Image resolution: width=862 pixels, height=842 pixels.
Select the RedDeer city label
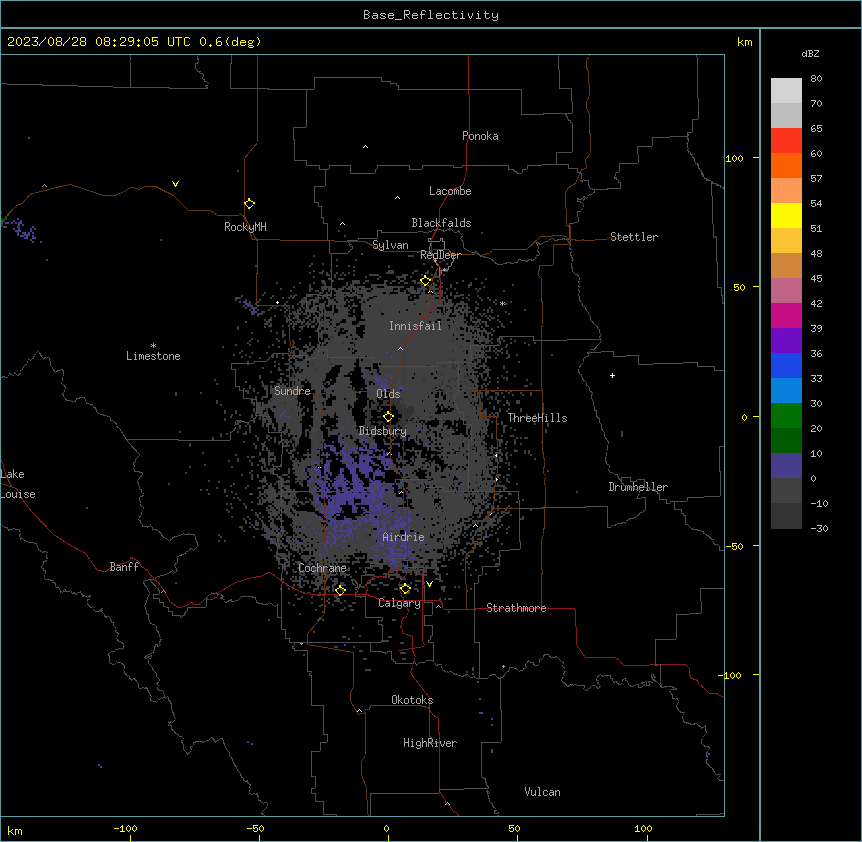[x=440, y=255]
